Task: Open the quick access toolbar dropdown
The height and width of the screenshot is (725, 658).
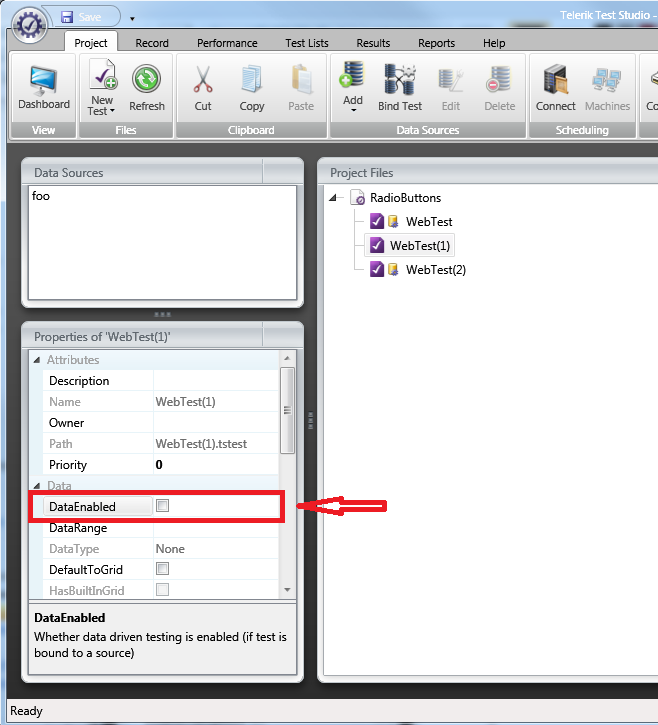Action: (132, 19)
